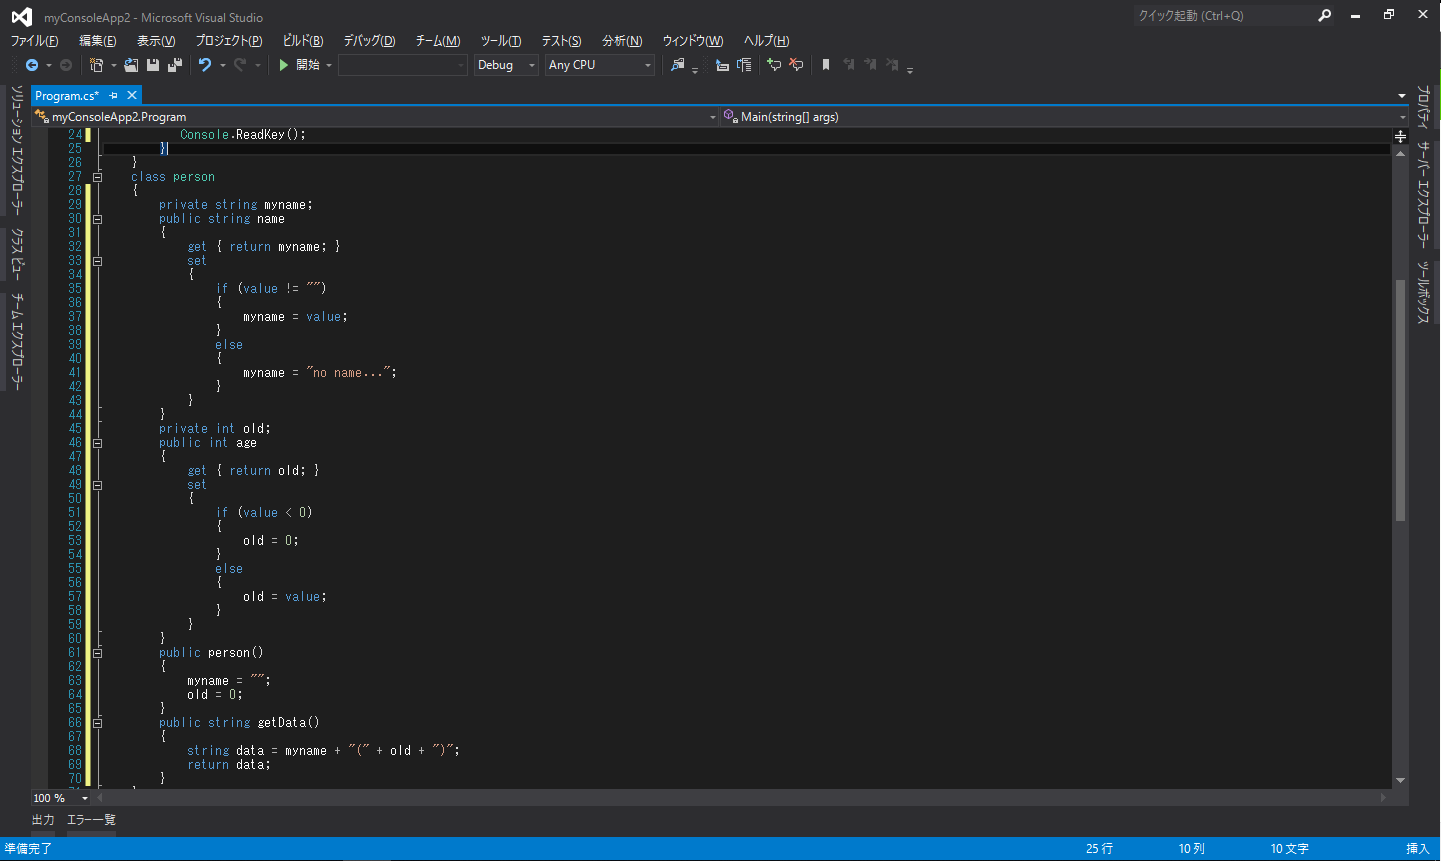Open the active documents list dropdown arrow
This screenshot has width=1441, height=861.
point(1402,96)
